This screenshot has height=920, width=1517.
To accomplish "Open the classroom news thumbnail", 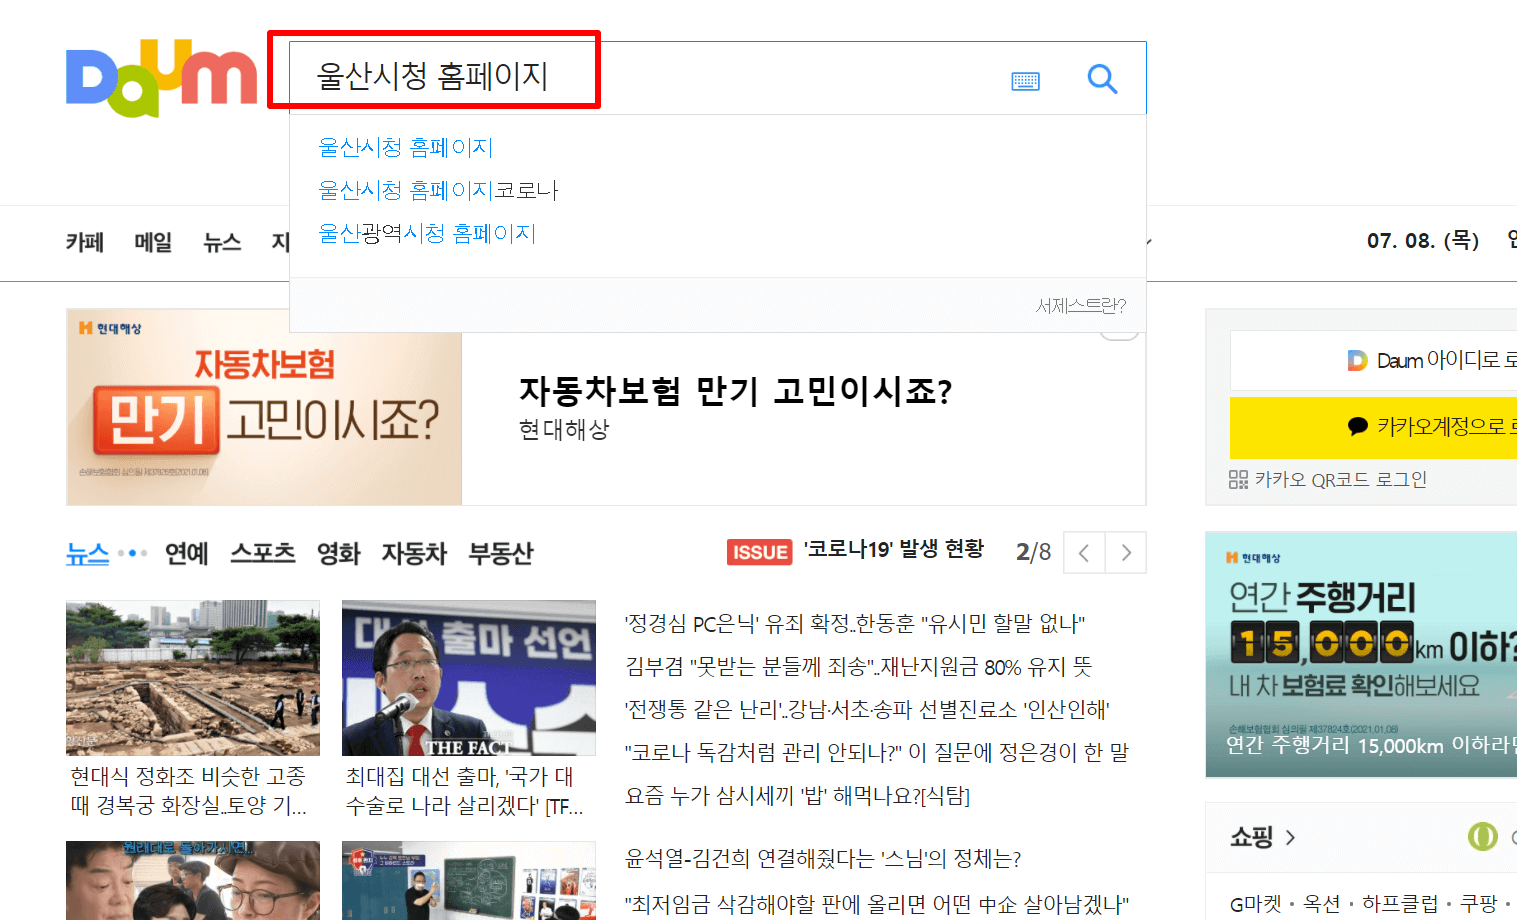I will (x=469, y=880).
